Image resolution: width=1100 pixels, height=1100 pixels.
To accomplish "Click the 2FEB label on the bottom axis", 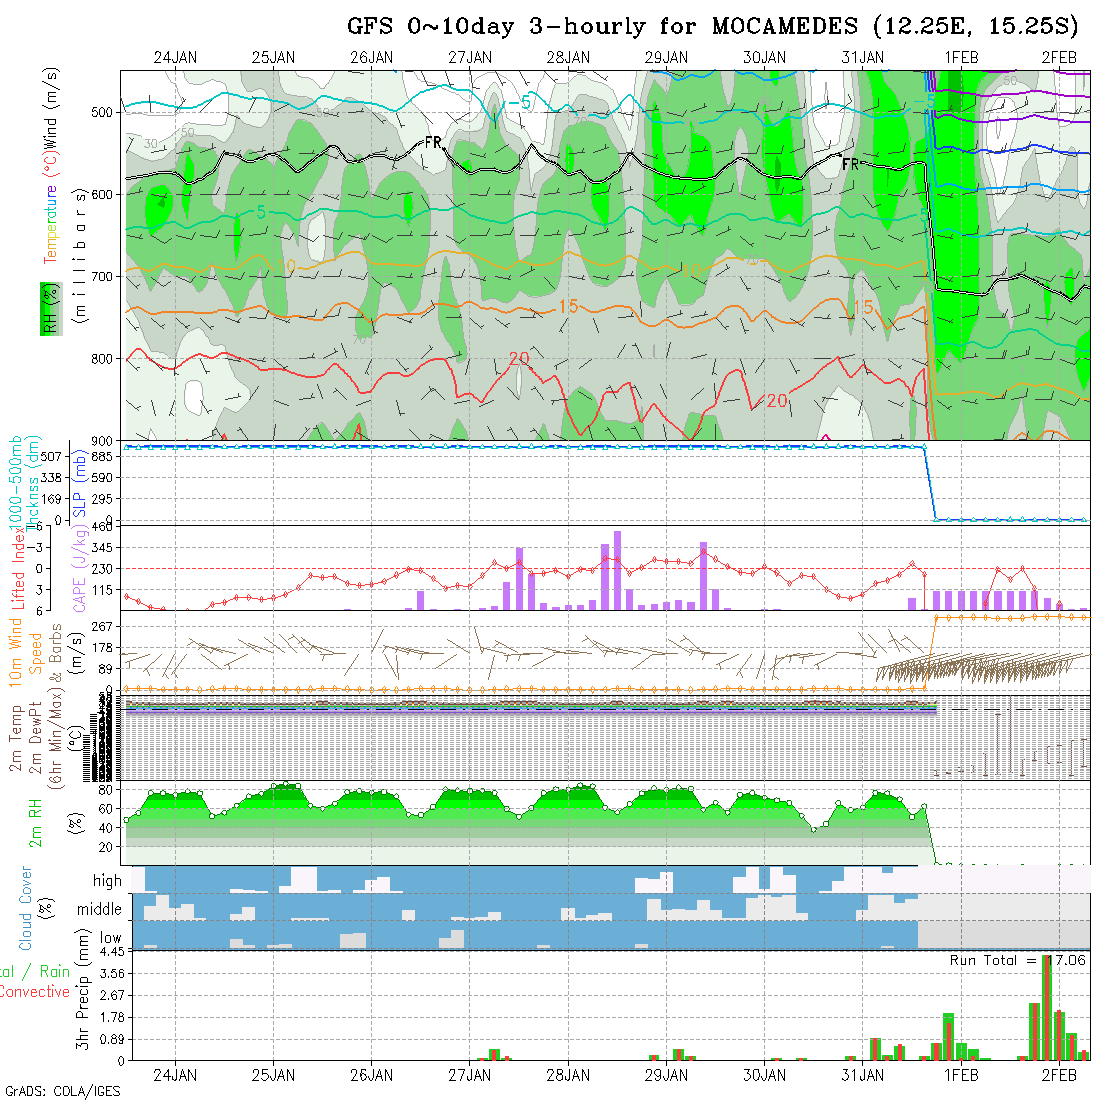I will pos(1059,1075).
